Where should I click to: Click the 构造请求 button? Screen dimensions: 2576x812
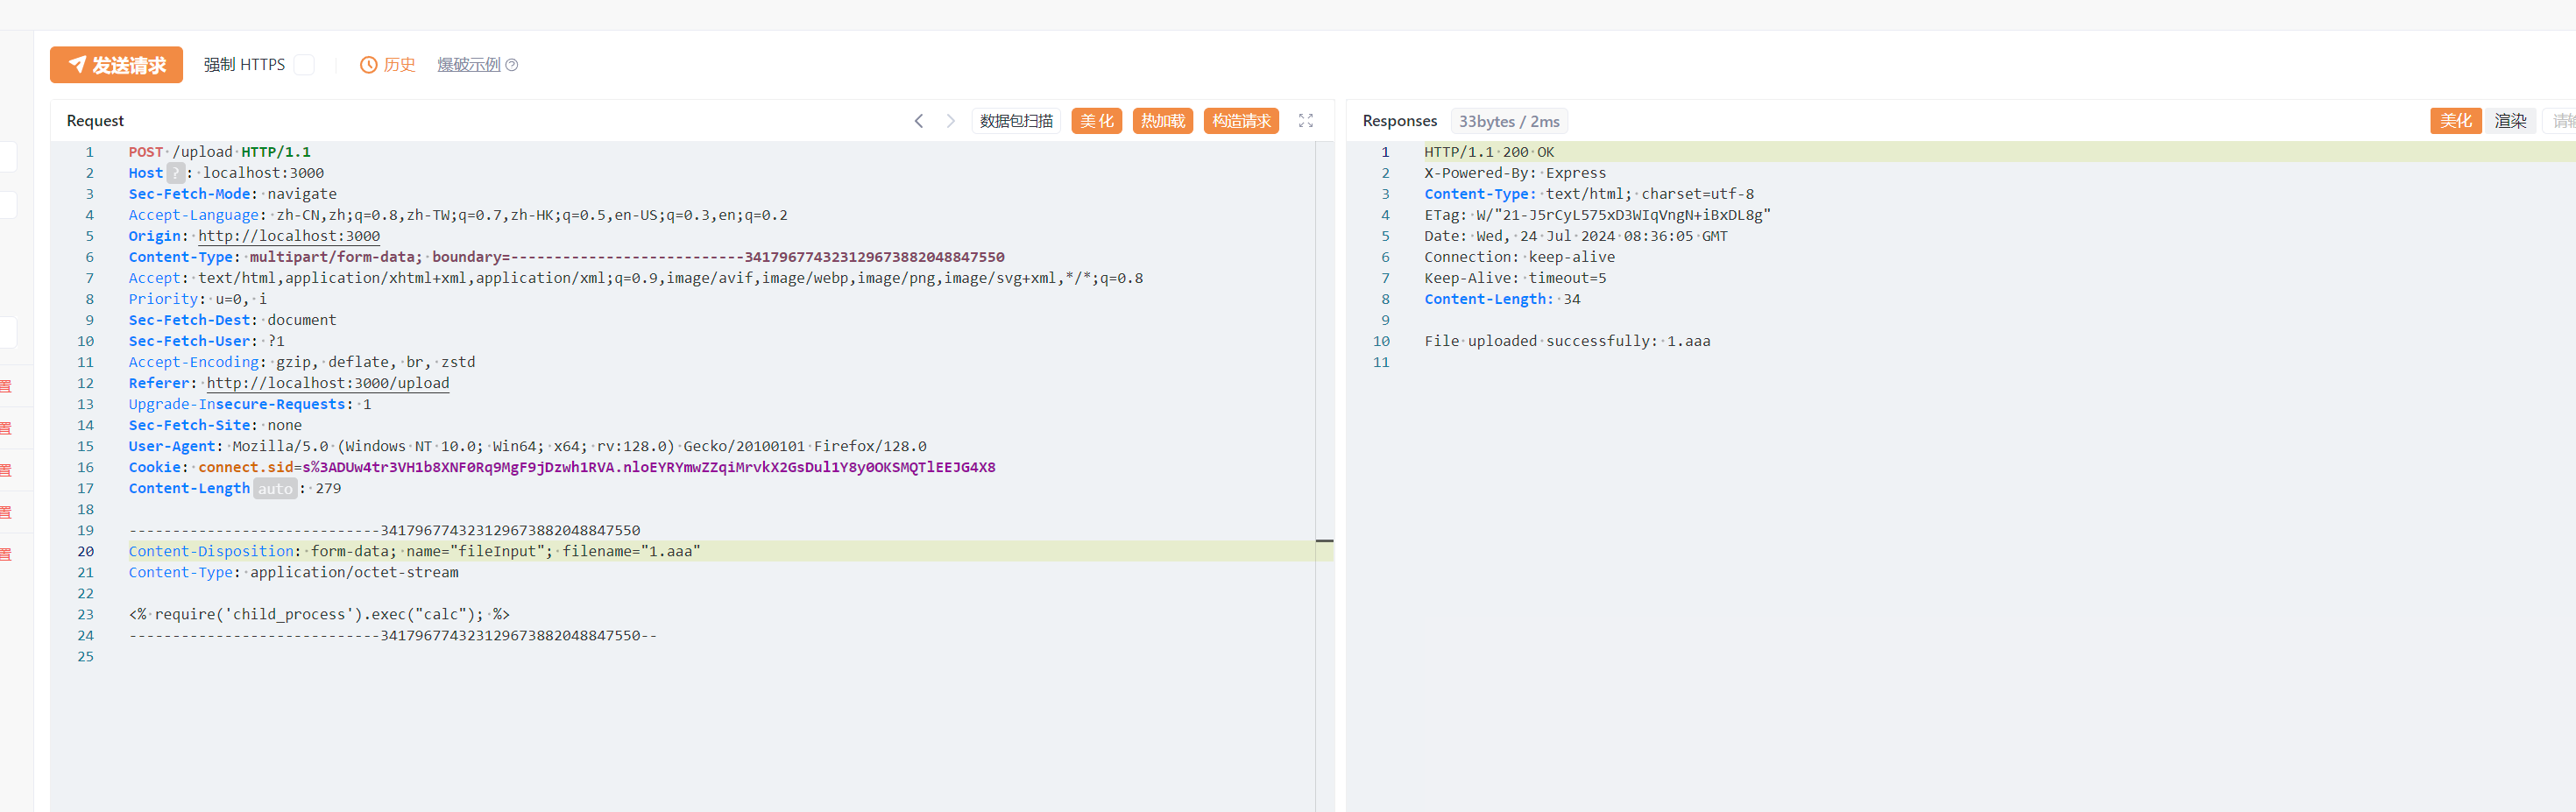pos(1241,121)
